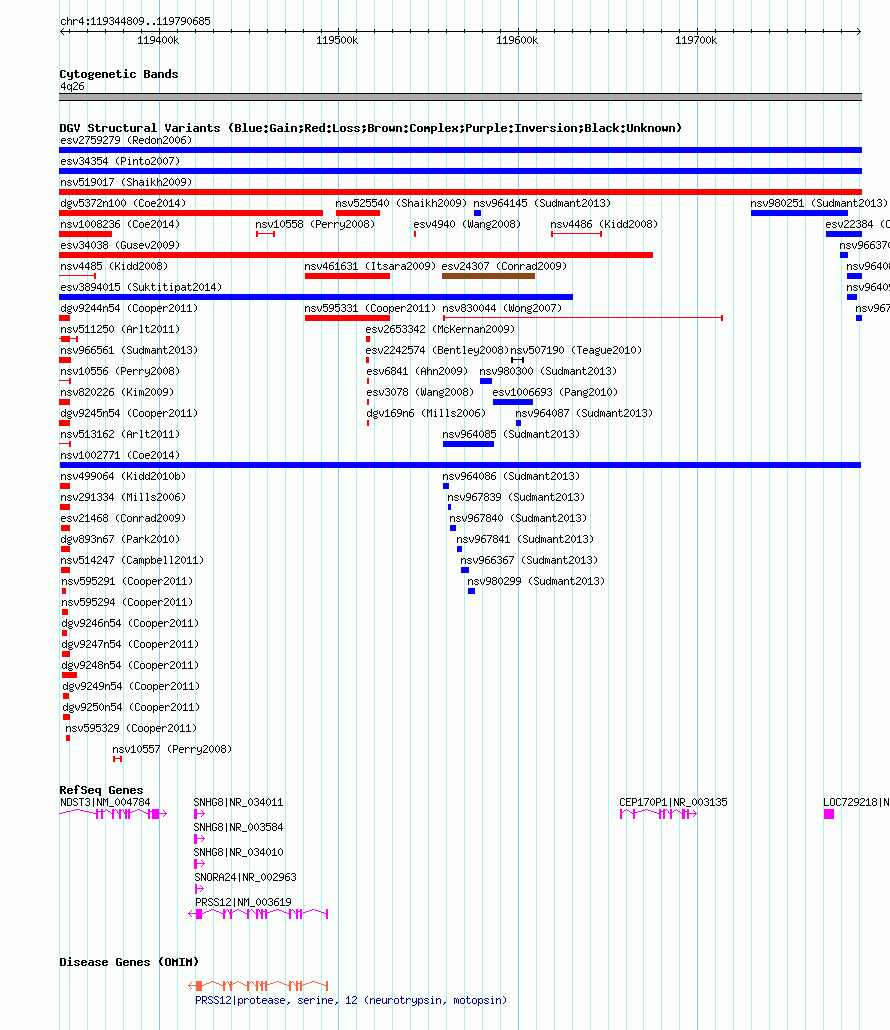Image resolution: width=890 pixels, height=1030 pixels.
Task: Open the OMIM PRSS12 protease serine 12 link
Action: tap(351, 1000)
